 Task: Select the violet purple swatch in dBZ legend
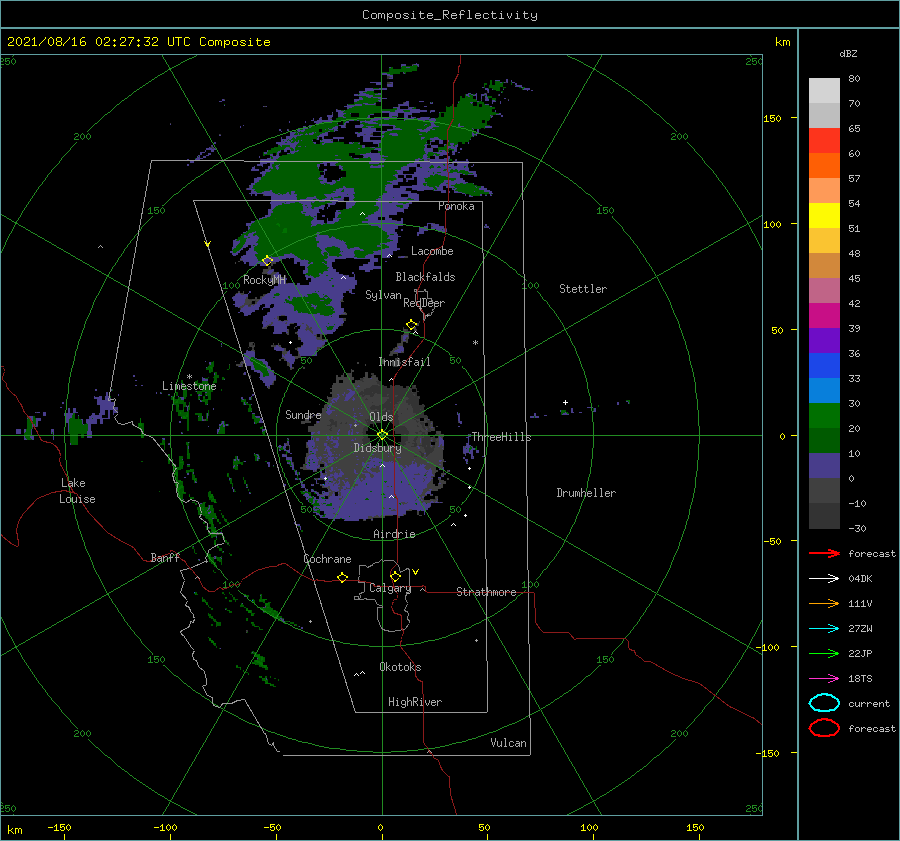coord(824,341)
